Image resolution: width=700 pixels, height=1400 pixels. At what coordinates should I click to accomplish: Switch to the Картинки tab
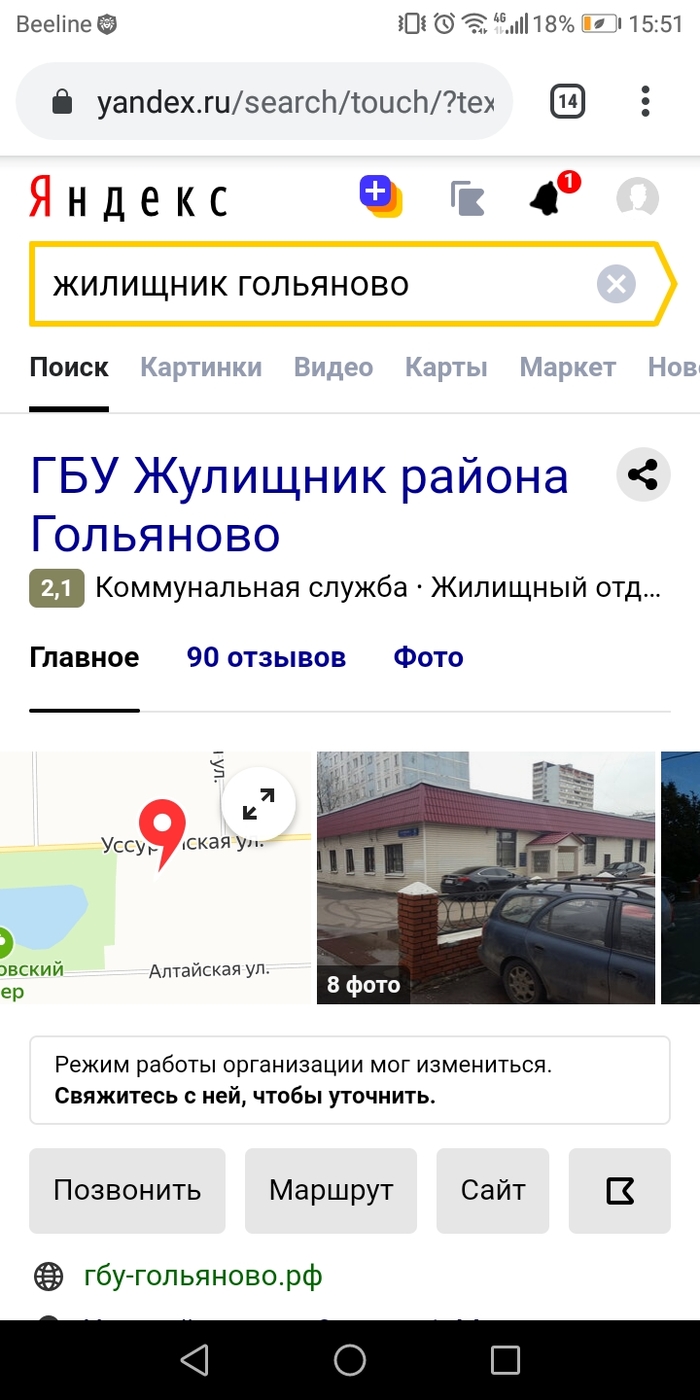pos(201,367)
